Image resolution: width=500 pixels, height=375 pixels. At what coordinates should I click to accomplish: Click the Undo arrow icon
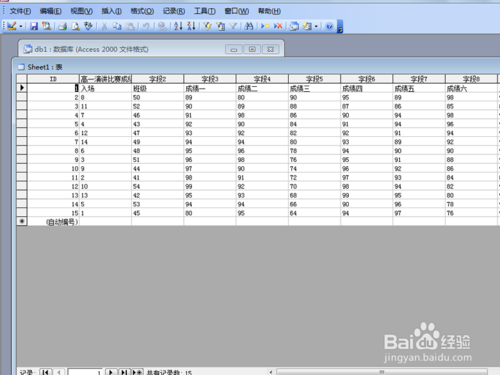[x=146, y=26]
